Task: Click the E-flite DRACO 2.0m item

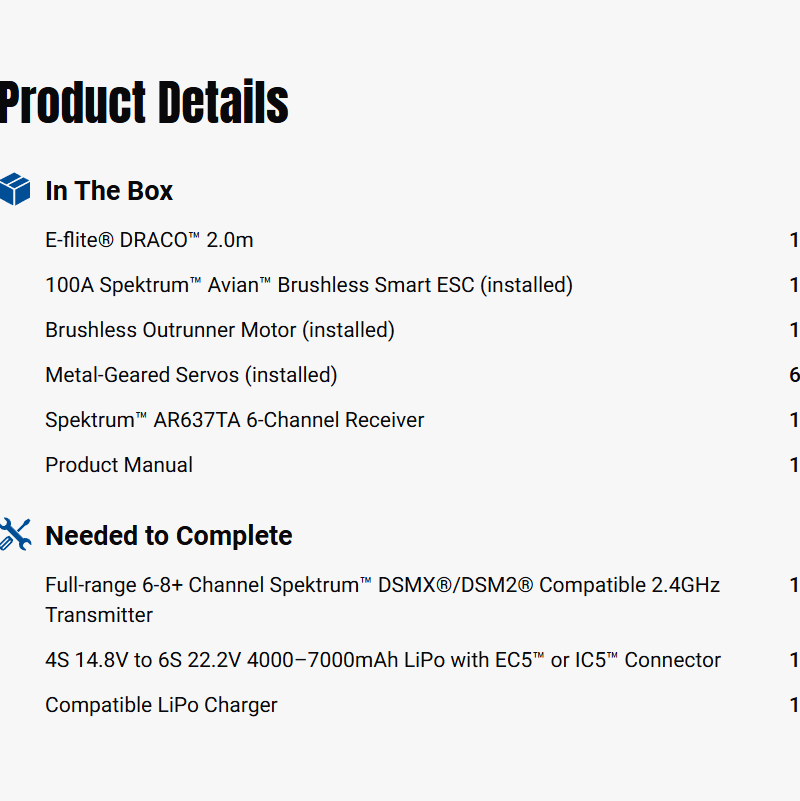Action: point(149,240)
